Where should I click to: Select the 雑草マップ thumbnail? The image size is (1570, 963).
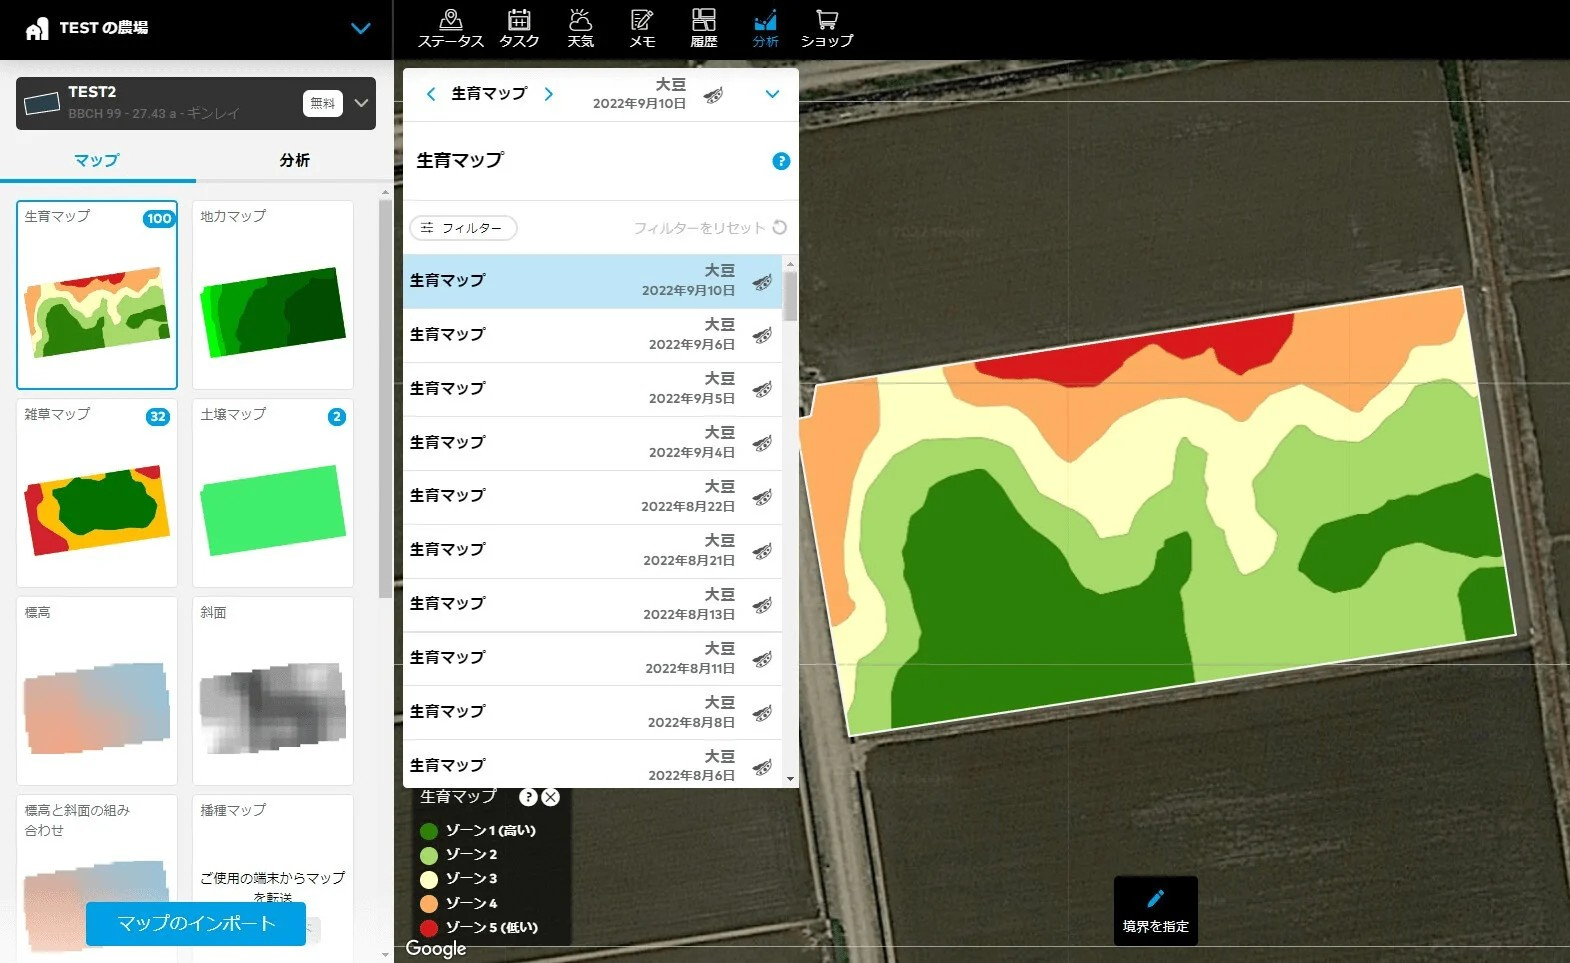(x=97, y=494)
